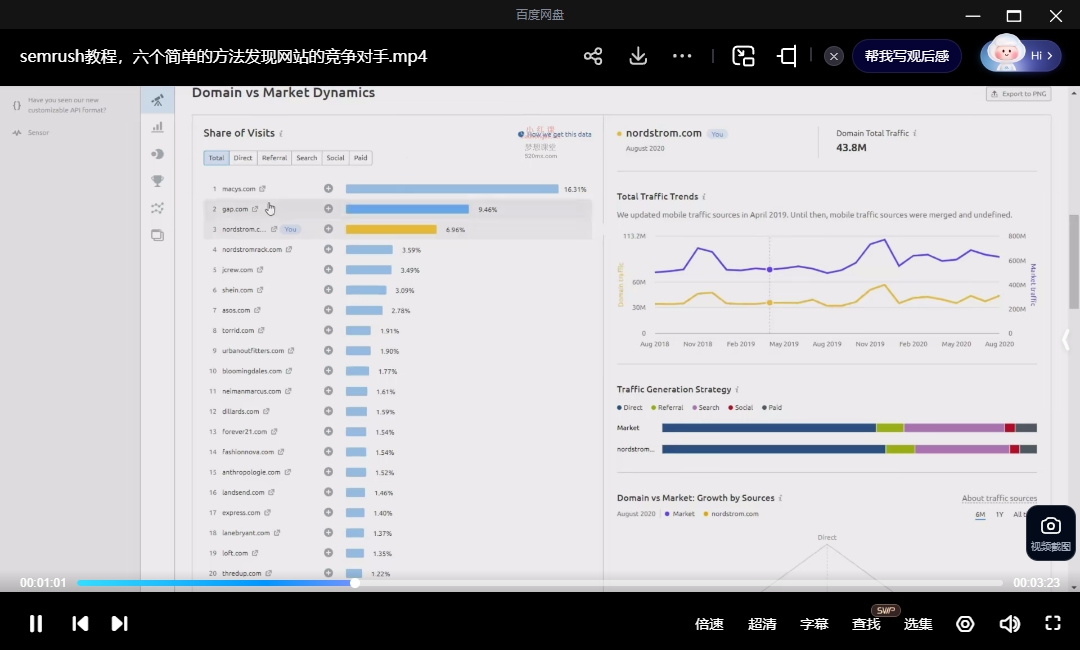This screenshot has width=1080, height=650.
Task: Open the About traffic sources link
Action: (x=999, y=498)
